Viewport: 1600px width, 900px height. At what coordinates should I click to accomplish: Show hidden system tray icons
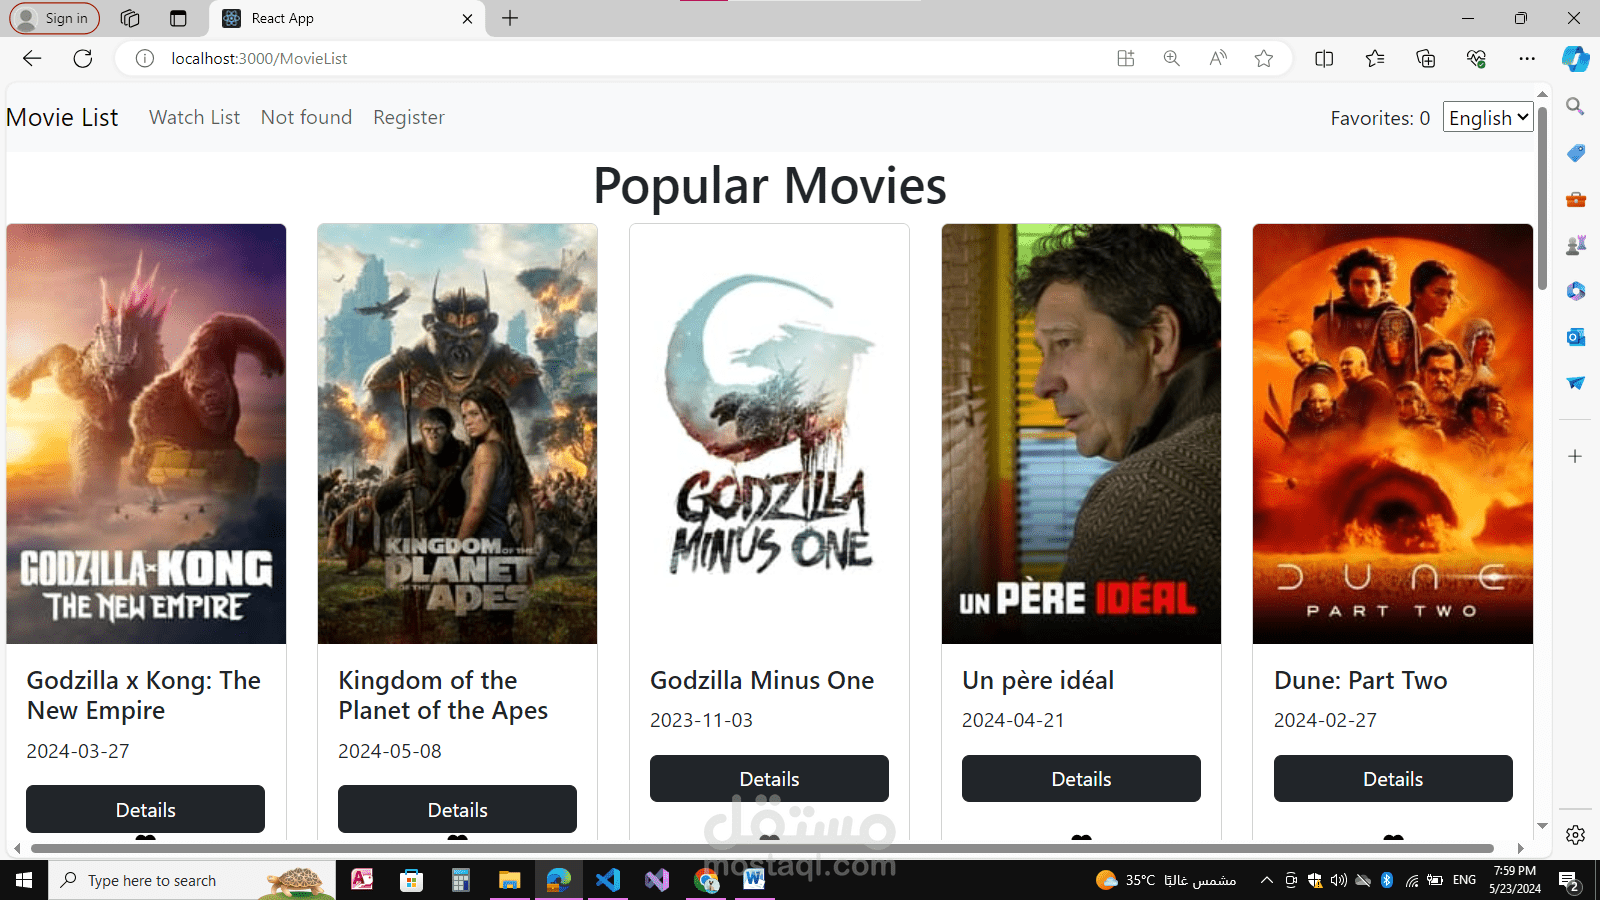(1266, 880)
